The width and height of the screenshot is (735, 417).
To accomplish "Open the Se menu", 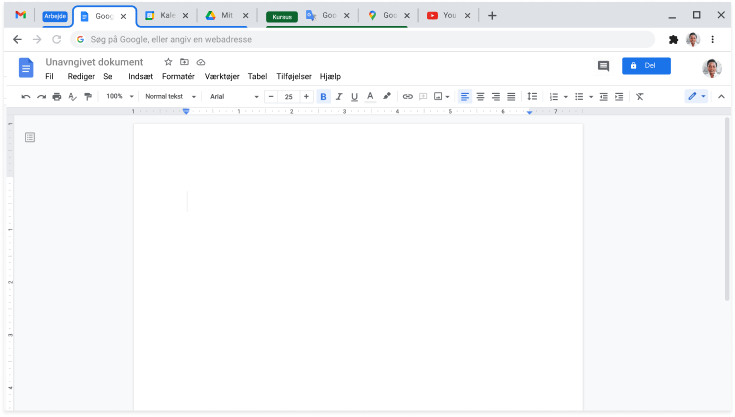I will [108, 76].
